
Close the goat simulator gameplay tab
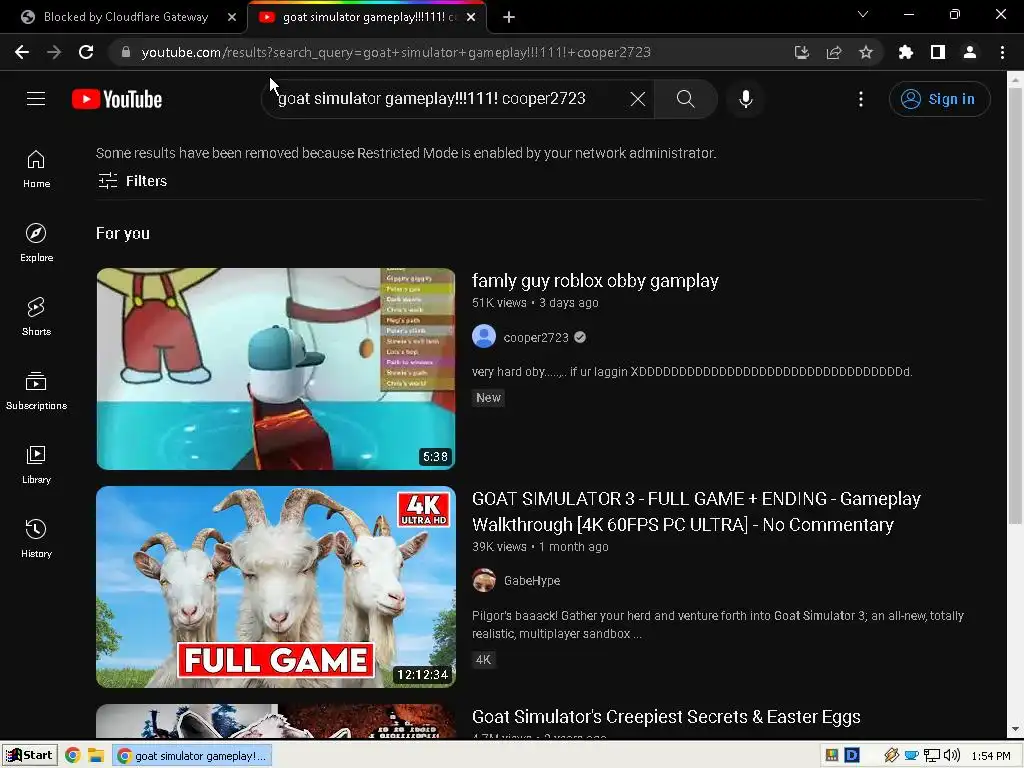click(x=471, y=17)
